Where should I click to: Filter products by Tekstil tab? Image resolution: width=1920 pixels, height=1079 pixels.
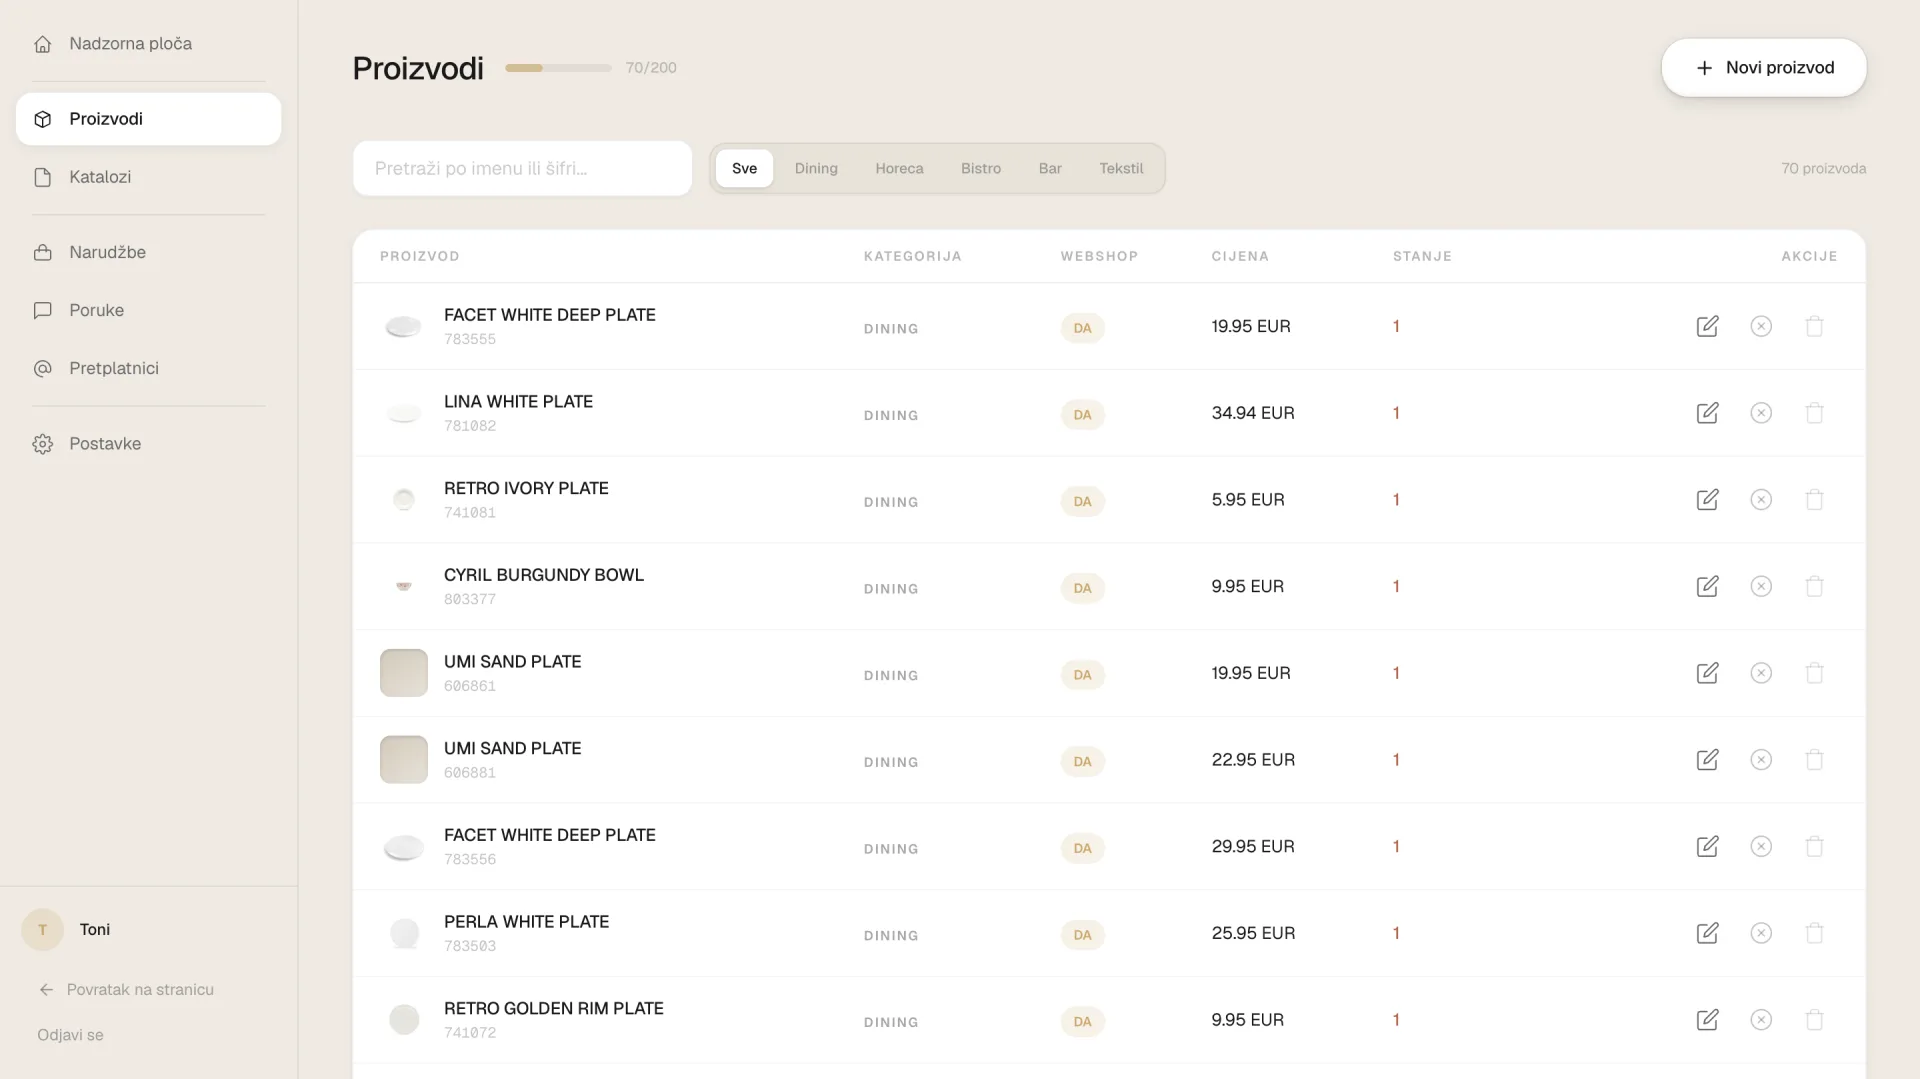click(1121, 168)
